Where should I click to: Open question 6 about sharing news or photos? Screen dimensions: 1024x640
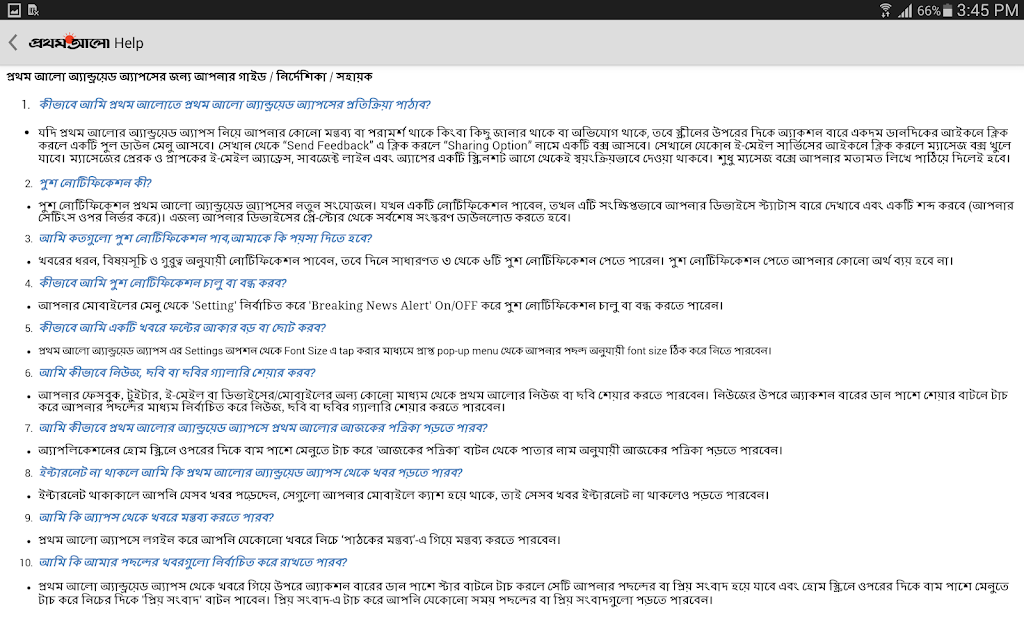[x=177, y=373]
